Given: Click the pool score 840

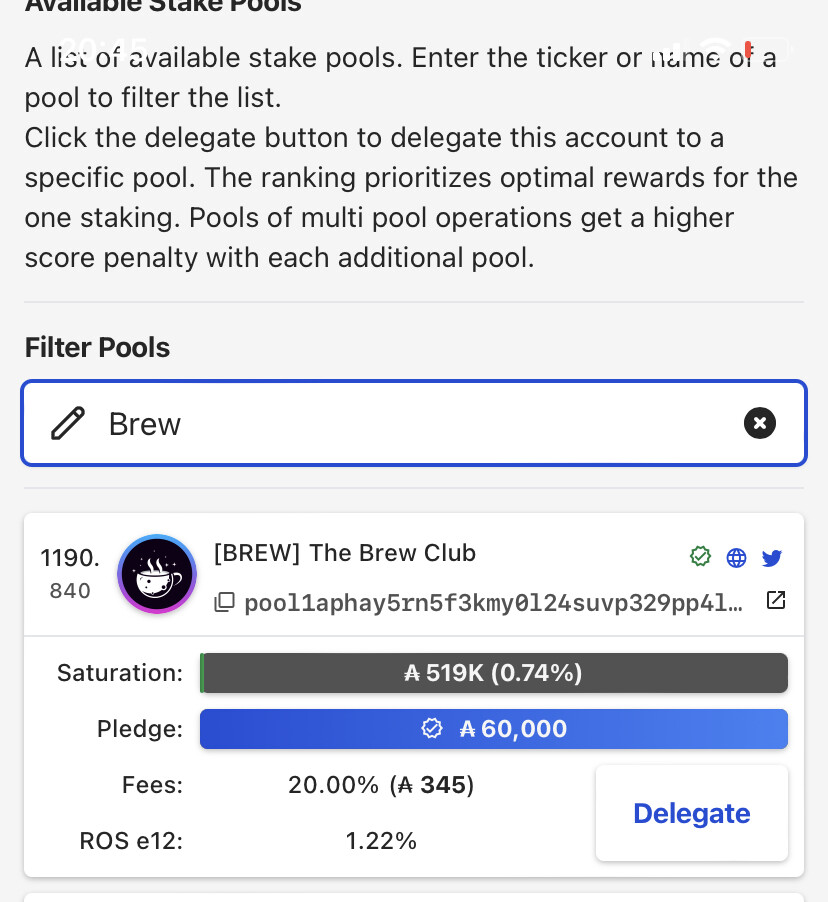Looking at the screenshot, I should click(x=70, y=591).
